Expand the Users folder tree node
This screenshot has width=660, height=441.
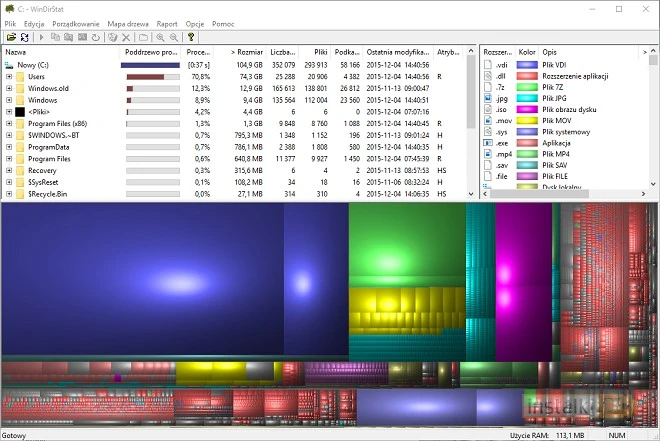9,76
